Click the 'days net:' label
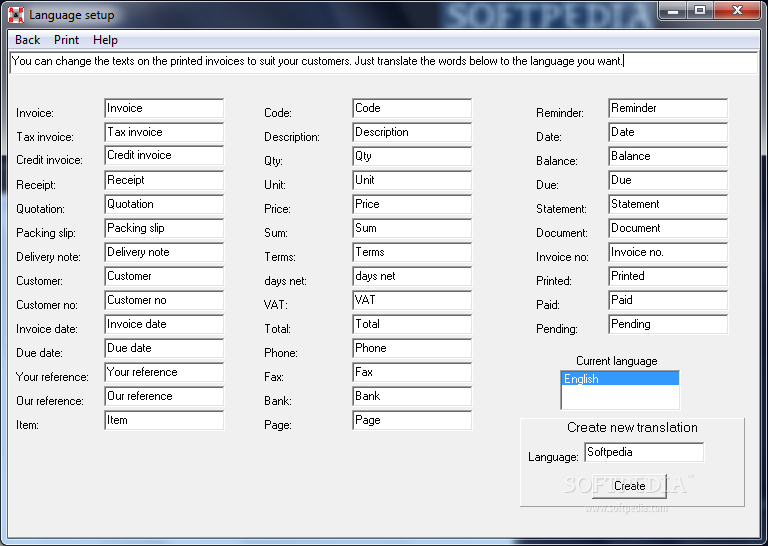Screen dimensions: 768x546 pyautogui.click(x=285, y=281)
